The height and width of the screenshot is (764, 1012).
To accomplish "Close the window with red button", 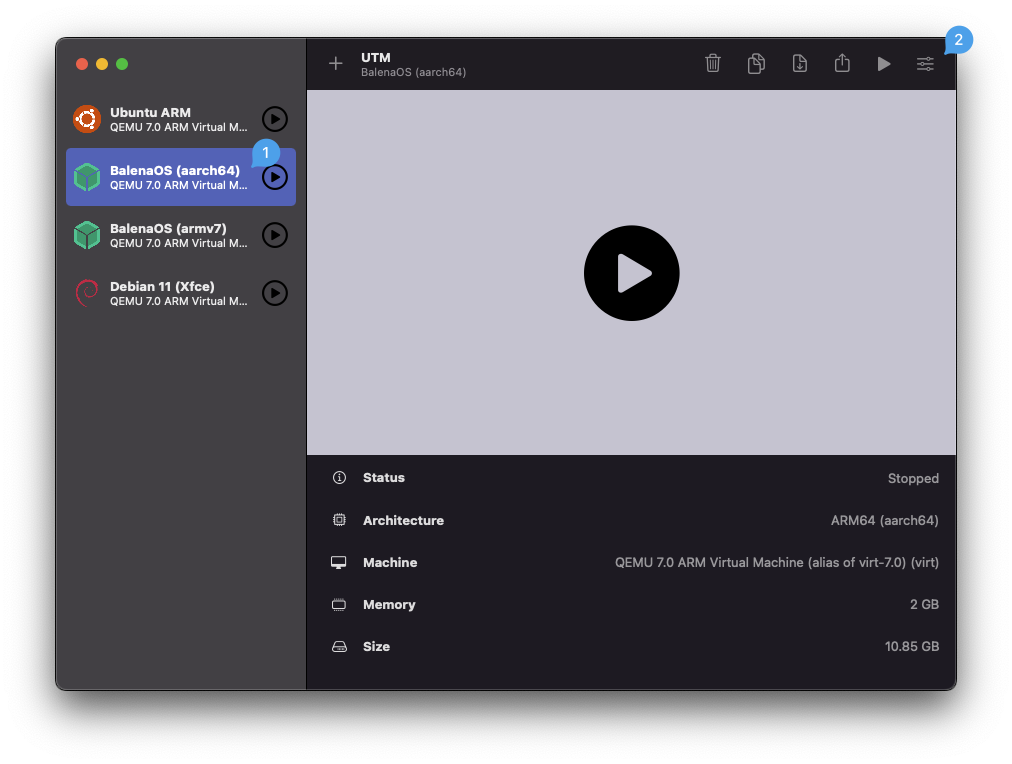I will (82, 64).
